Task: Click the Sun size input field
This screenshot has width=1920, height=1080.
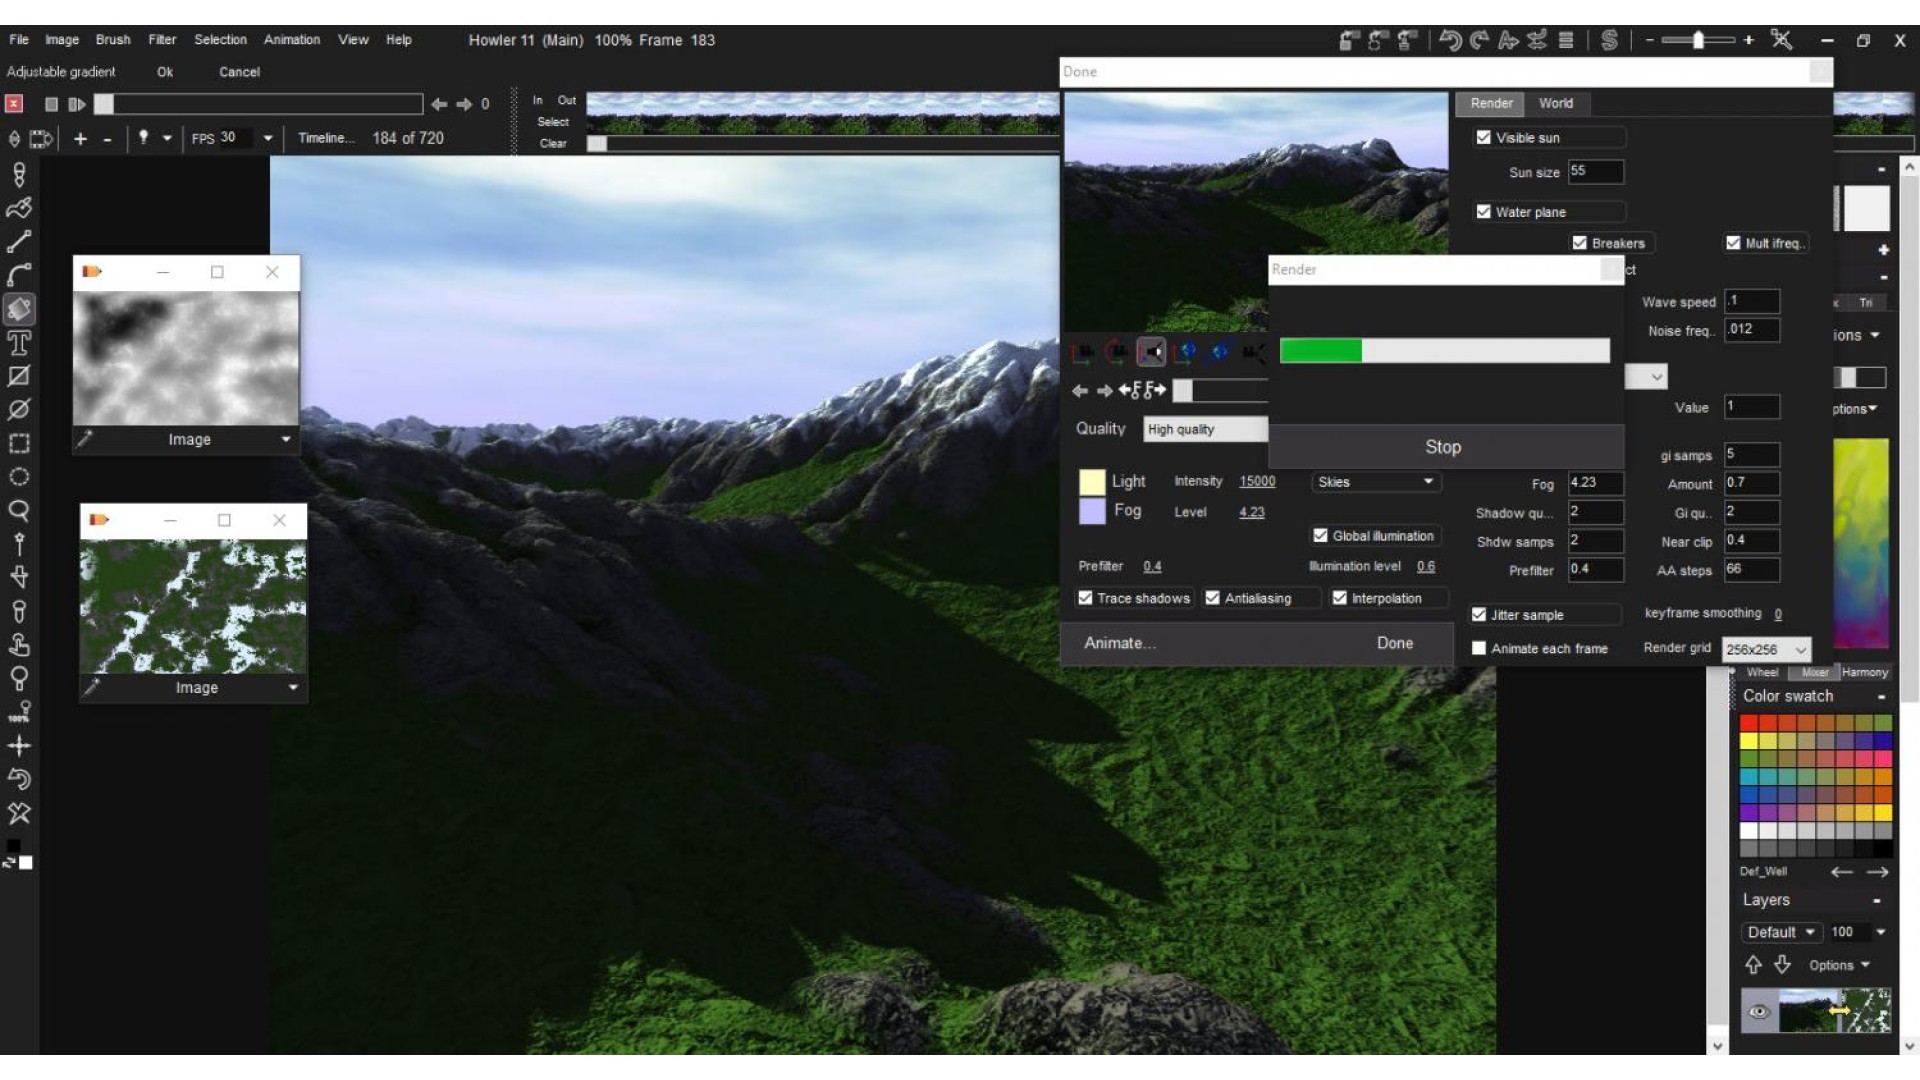Action: pyautogui.click(x=1594, y=172)
